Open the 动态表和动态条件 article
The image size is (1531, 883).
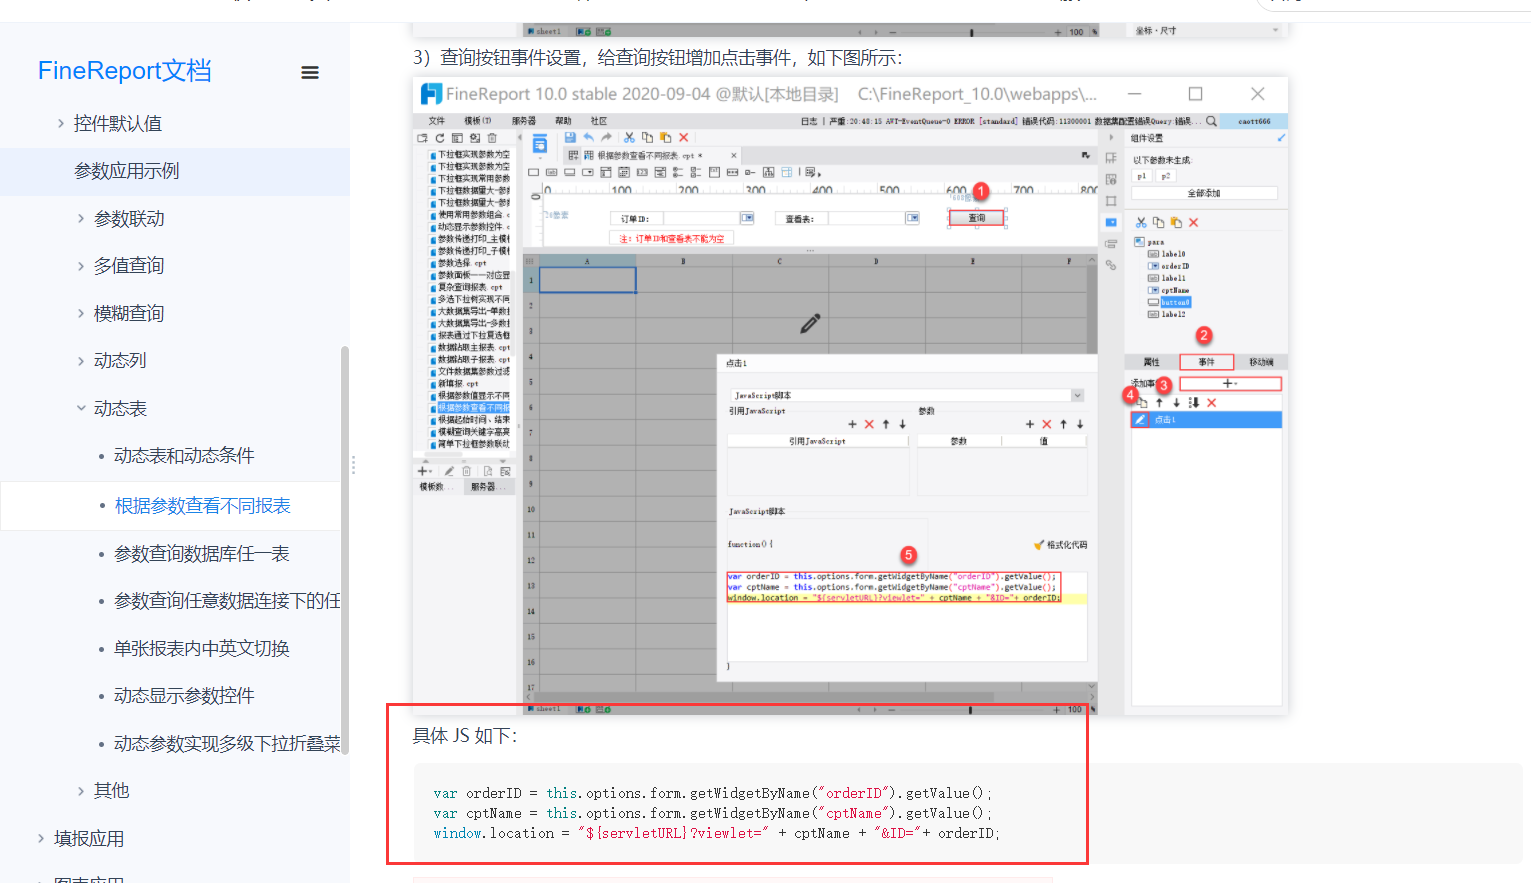pyautogui.click(x=184, y=455)
